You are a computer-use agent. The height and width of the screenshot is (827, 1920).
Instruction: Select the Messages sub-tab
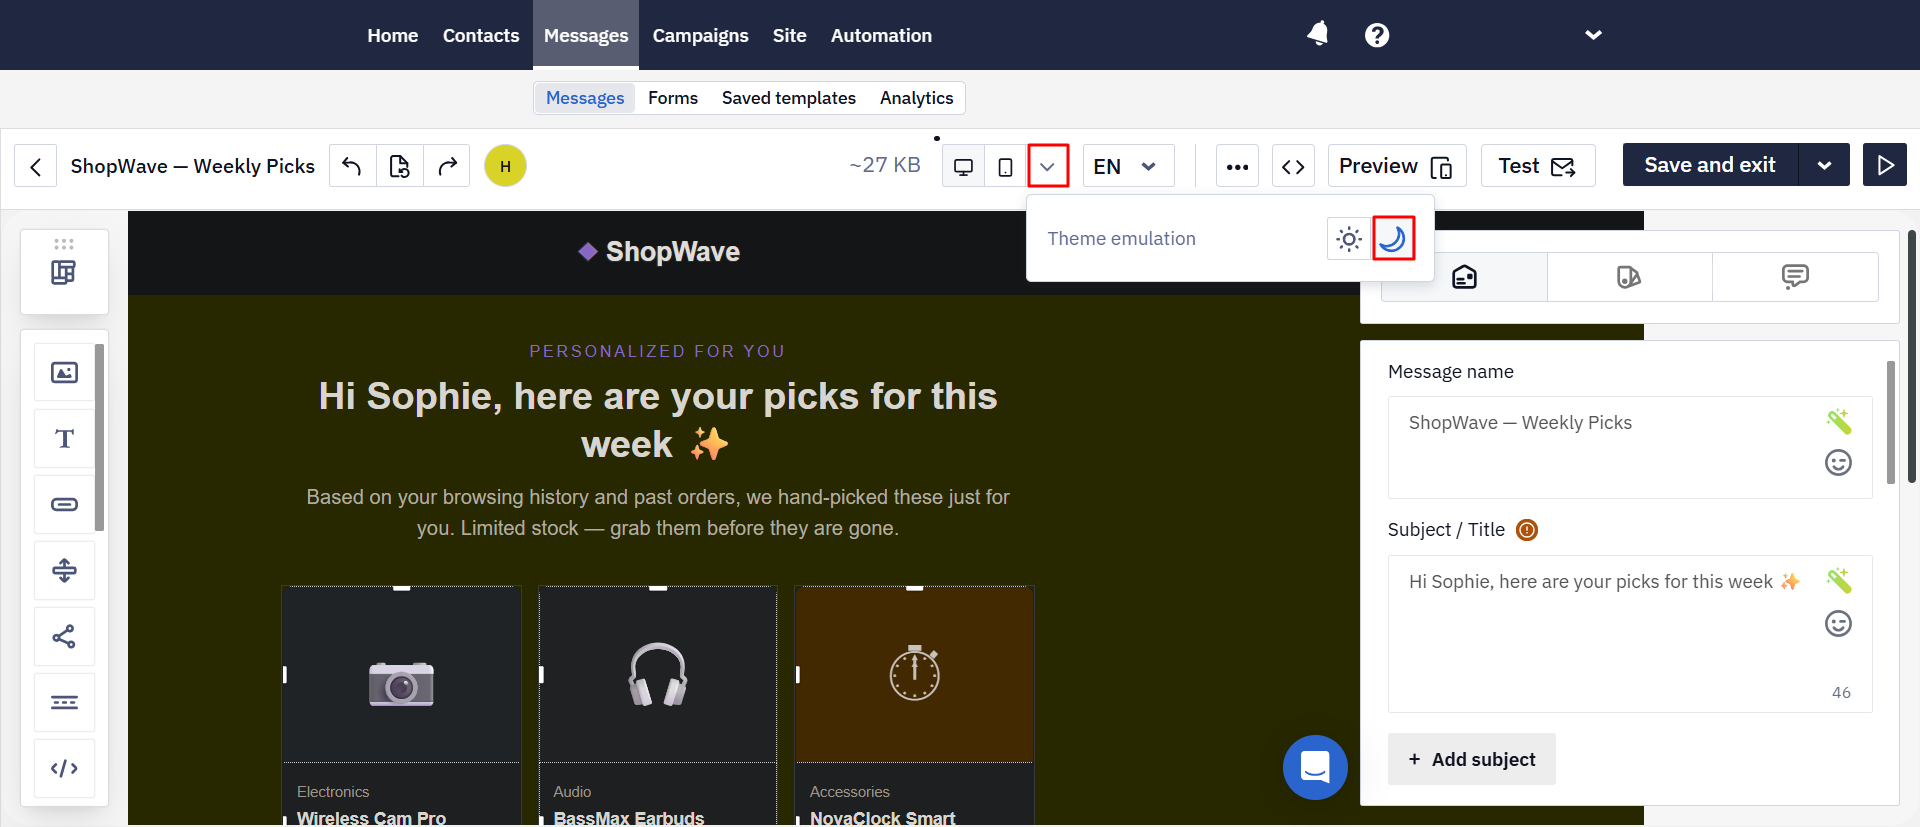point(585,98)
